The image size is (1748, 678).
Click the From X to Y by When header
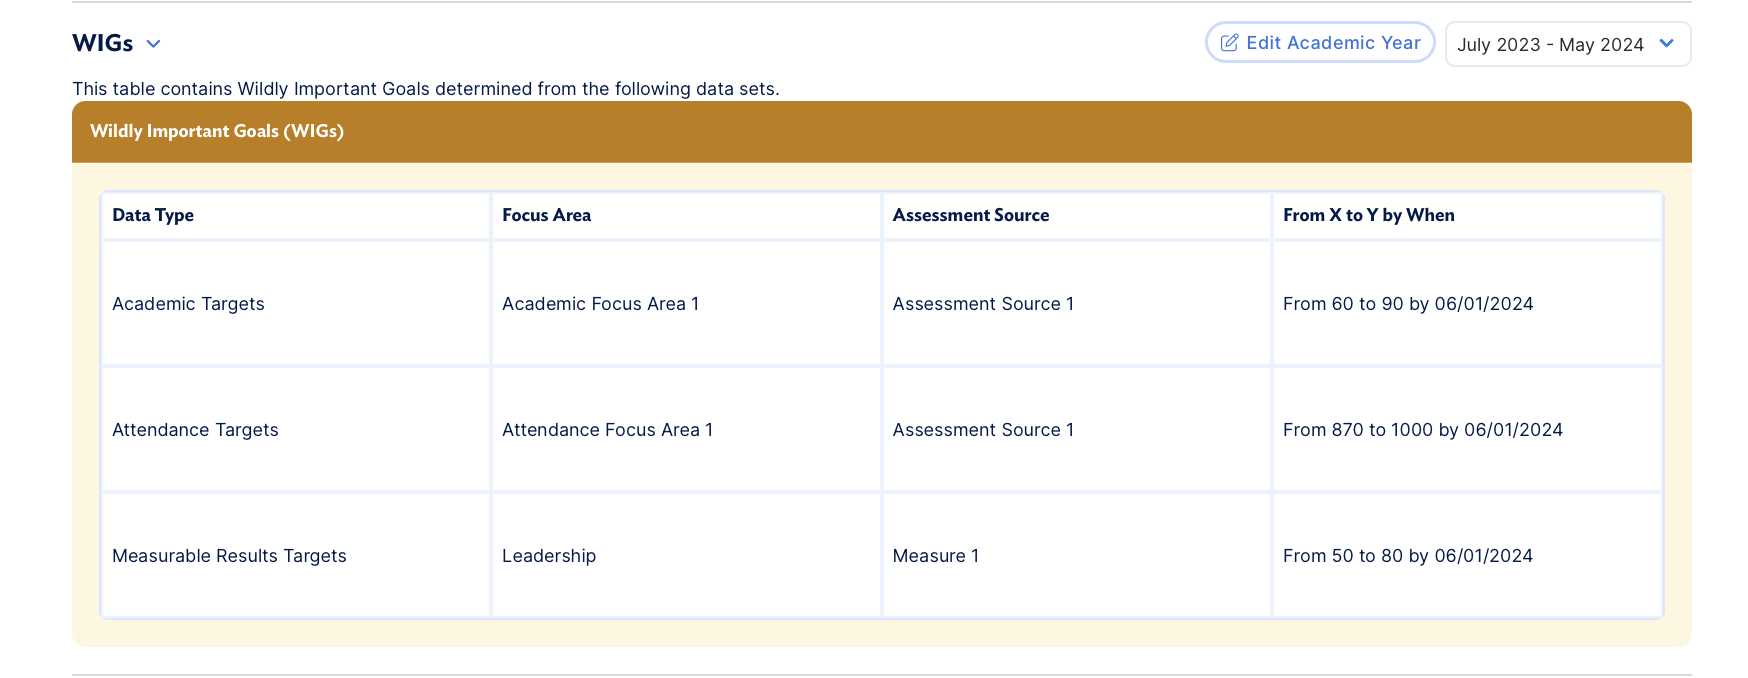[1369, 215]
